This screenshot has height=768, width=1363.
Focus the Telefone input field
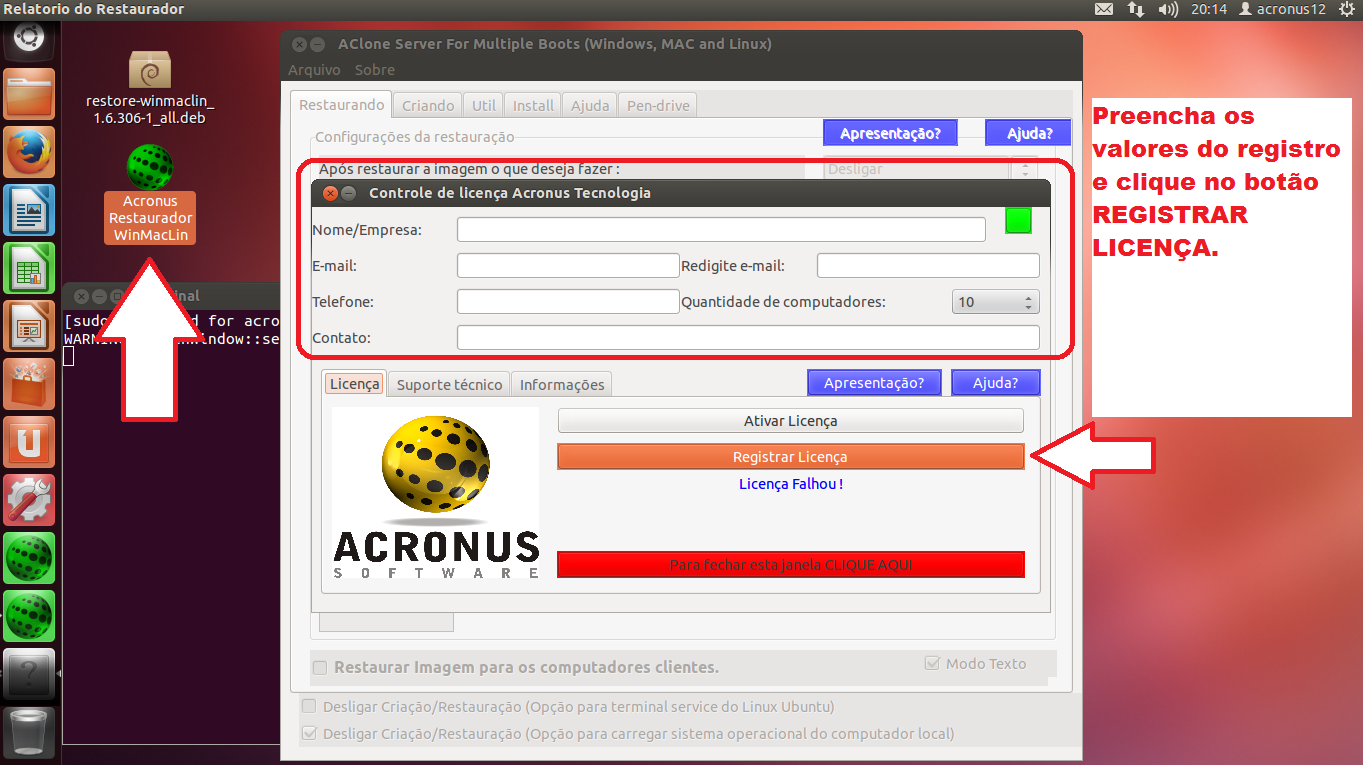[568, 302]
